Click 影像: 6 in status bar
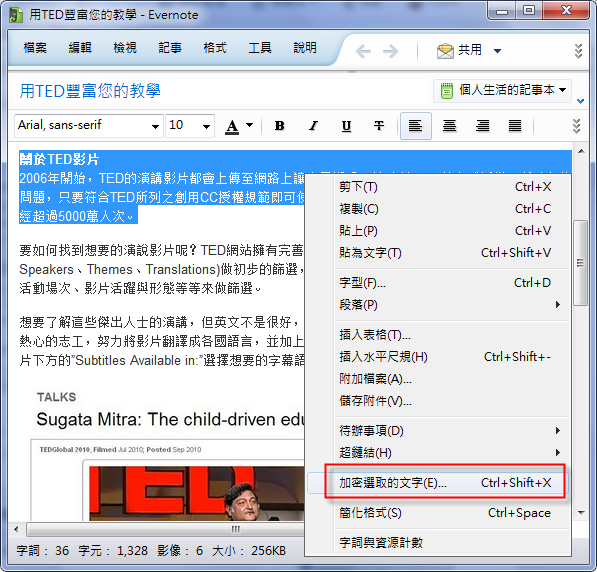597x572 pixels. coord(180,551)
